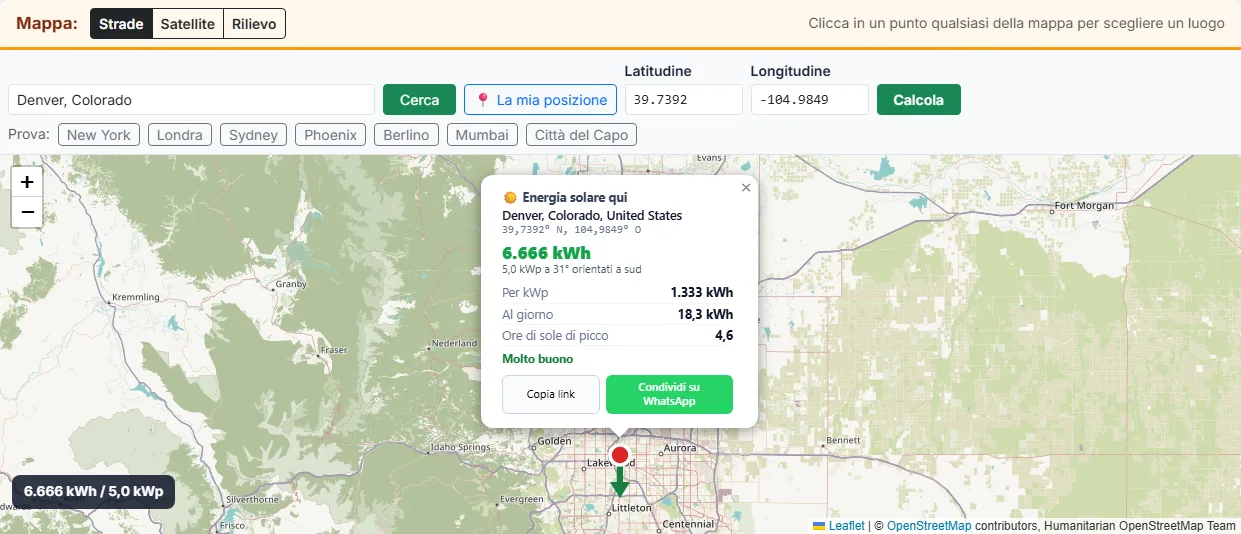
Task: Try the Città del Capo preset
Action: [582, 135]
